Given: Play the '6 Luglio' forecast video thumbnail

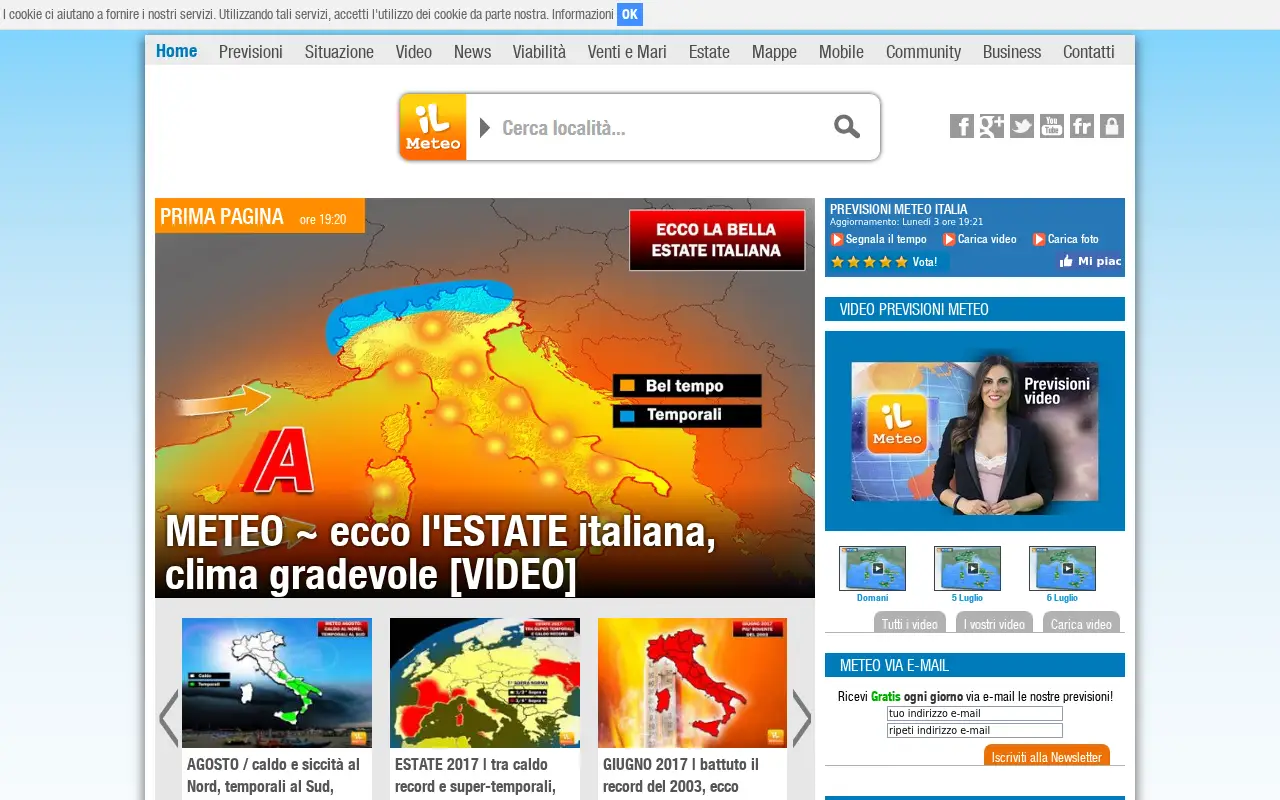Looking at the screenshot, I should click(1062, 568).
